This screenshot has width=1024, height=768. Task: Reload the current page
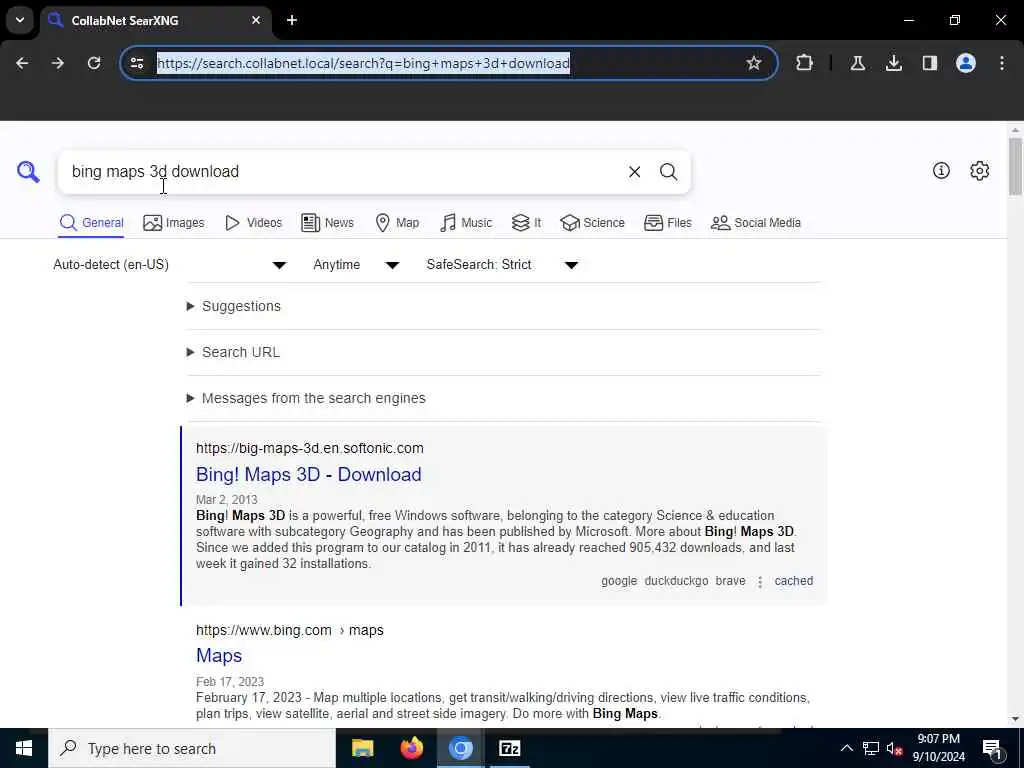point(94,63)
